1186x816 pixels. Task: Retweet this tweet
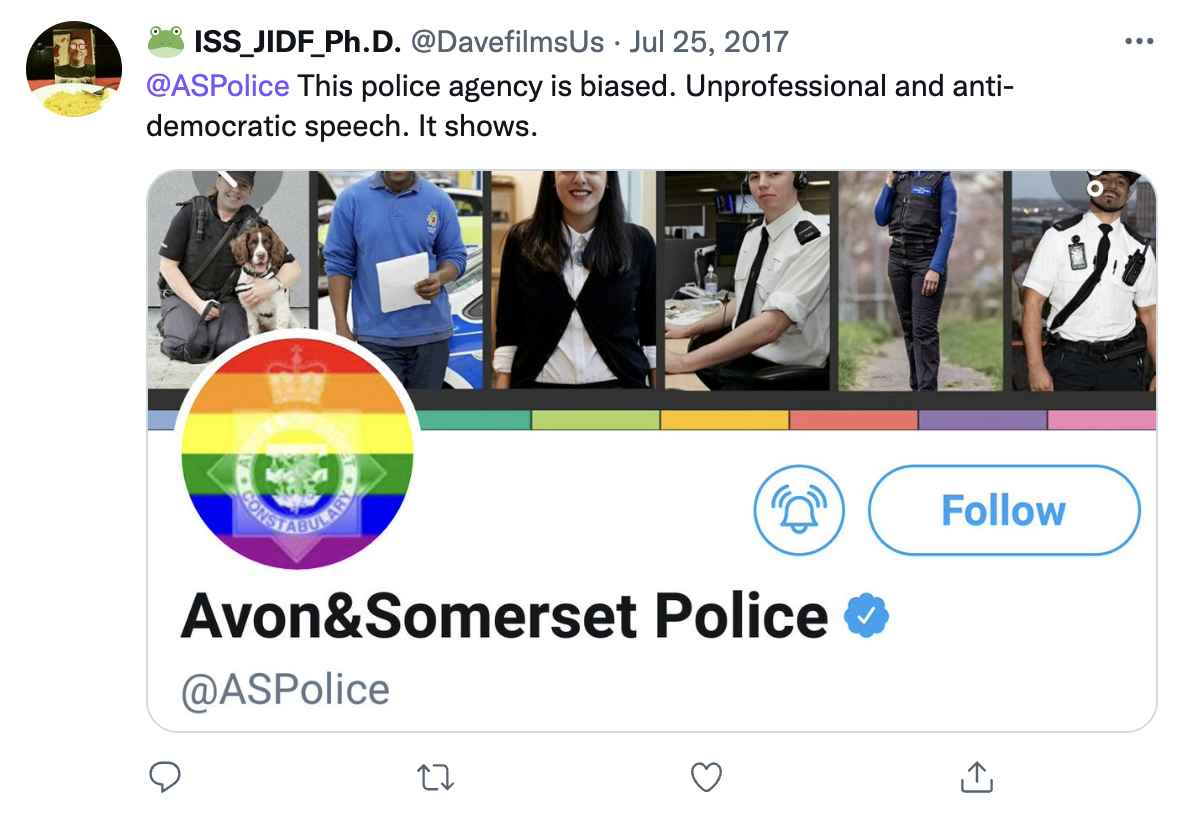tap(435, 776)
